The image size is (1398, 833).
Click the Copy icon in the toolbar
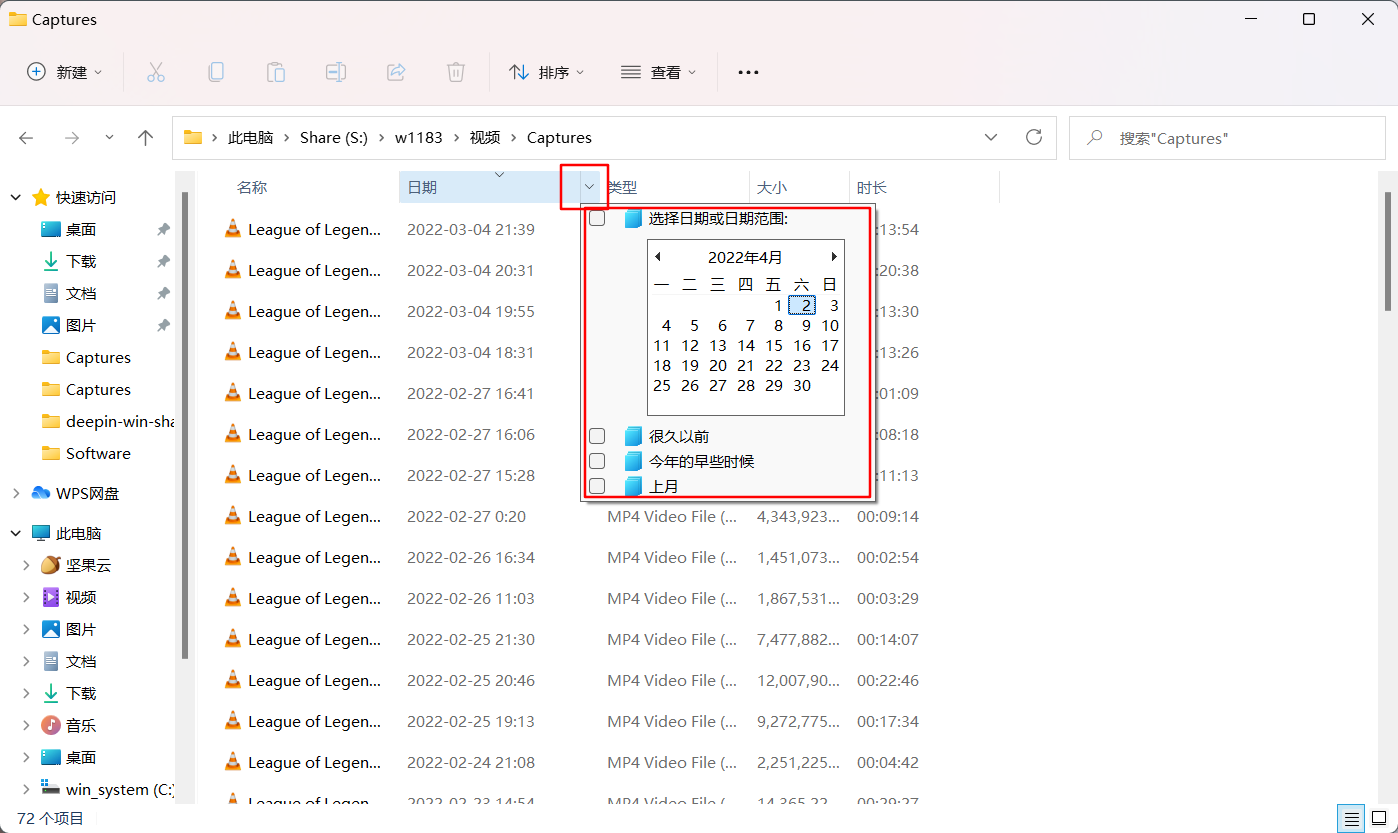(215, 71)
